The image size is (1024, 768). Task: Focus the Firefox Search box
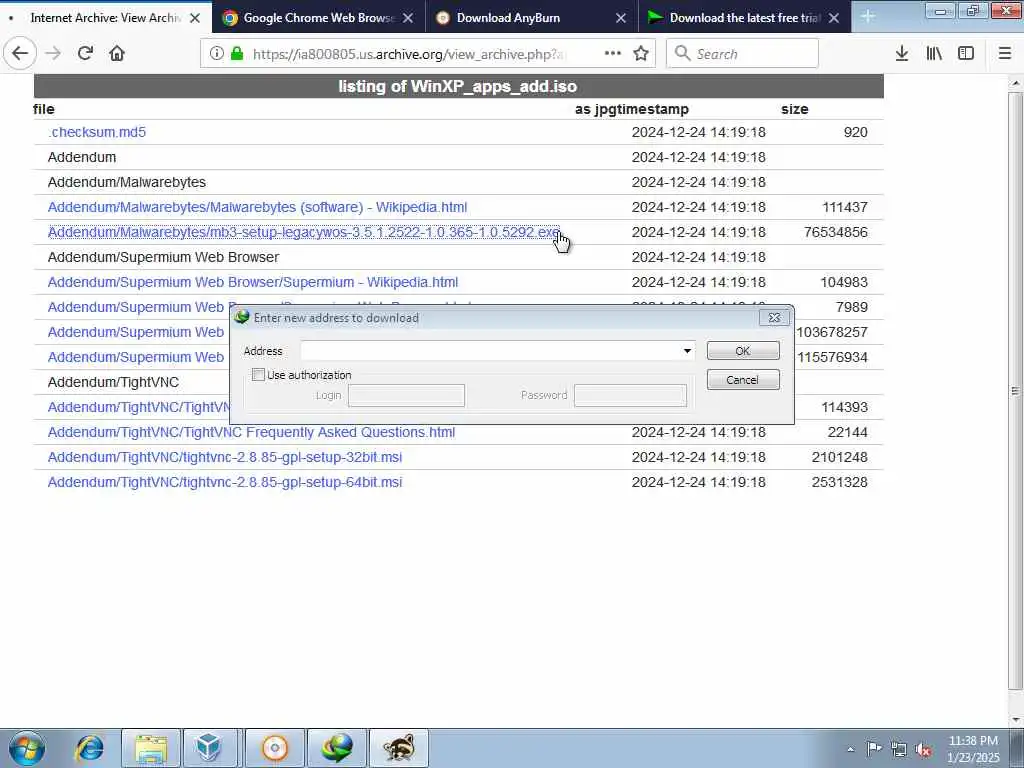click(743, 54)
